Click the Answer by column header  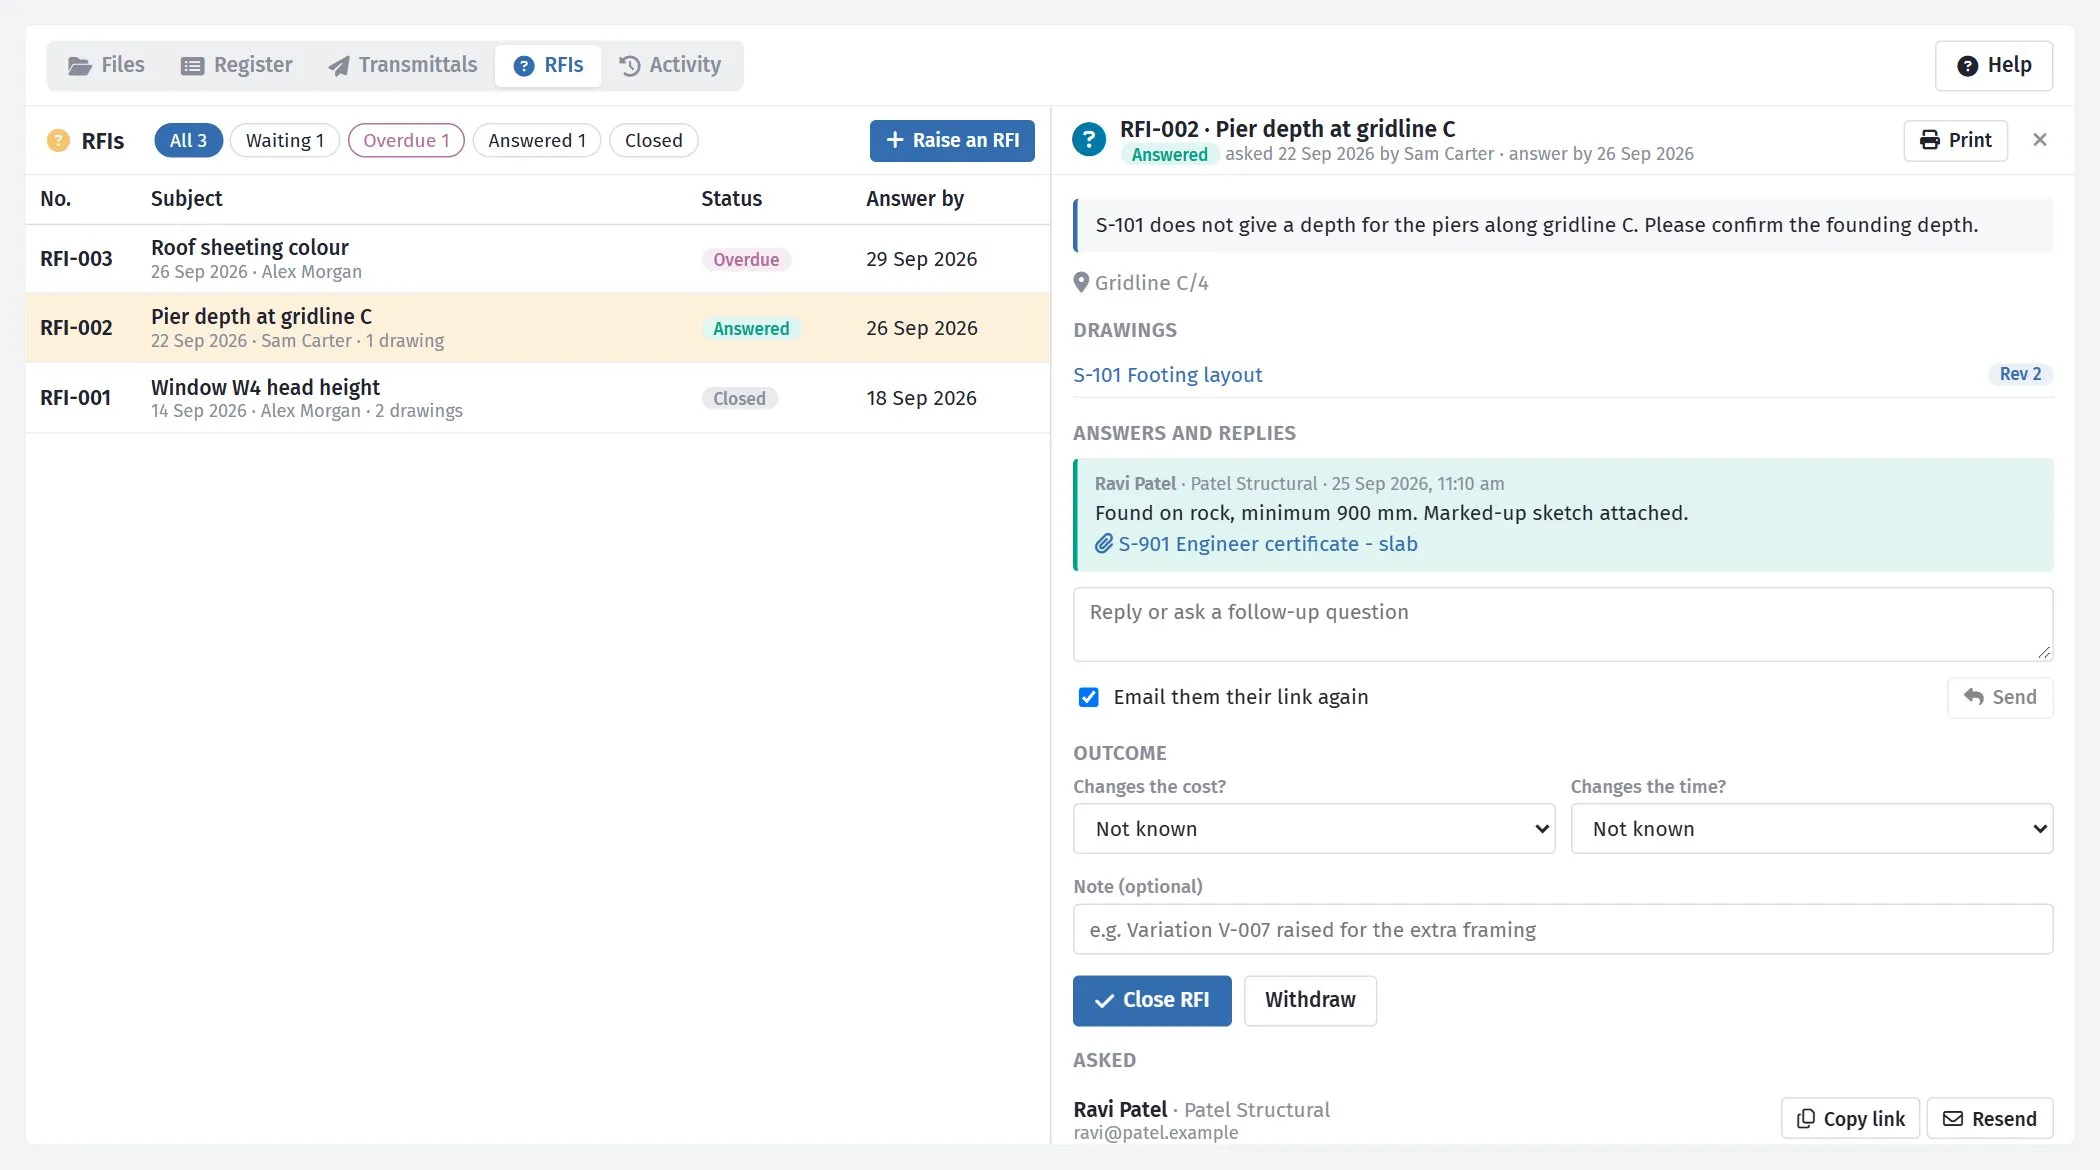915,199
